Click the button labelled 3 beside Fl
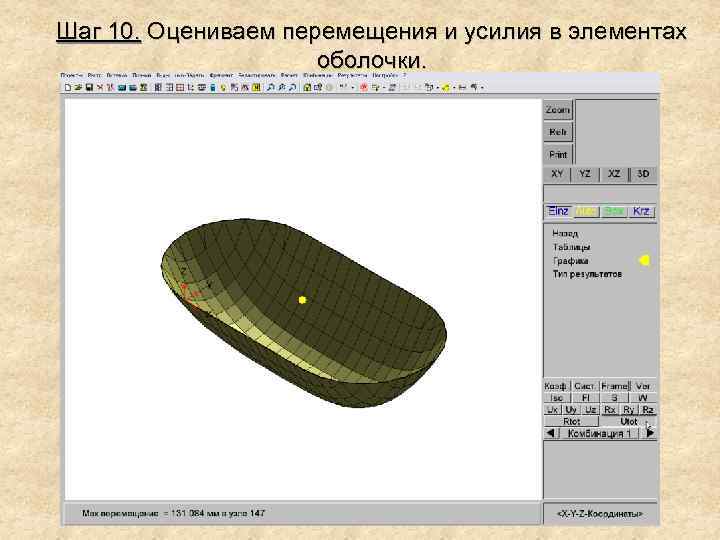The width and height of the screenshot is (720, 540). pyautogui.click(x=614, y=398)
